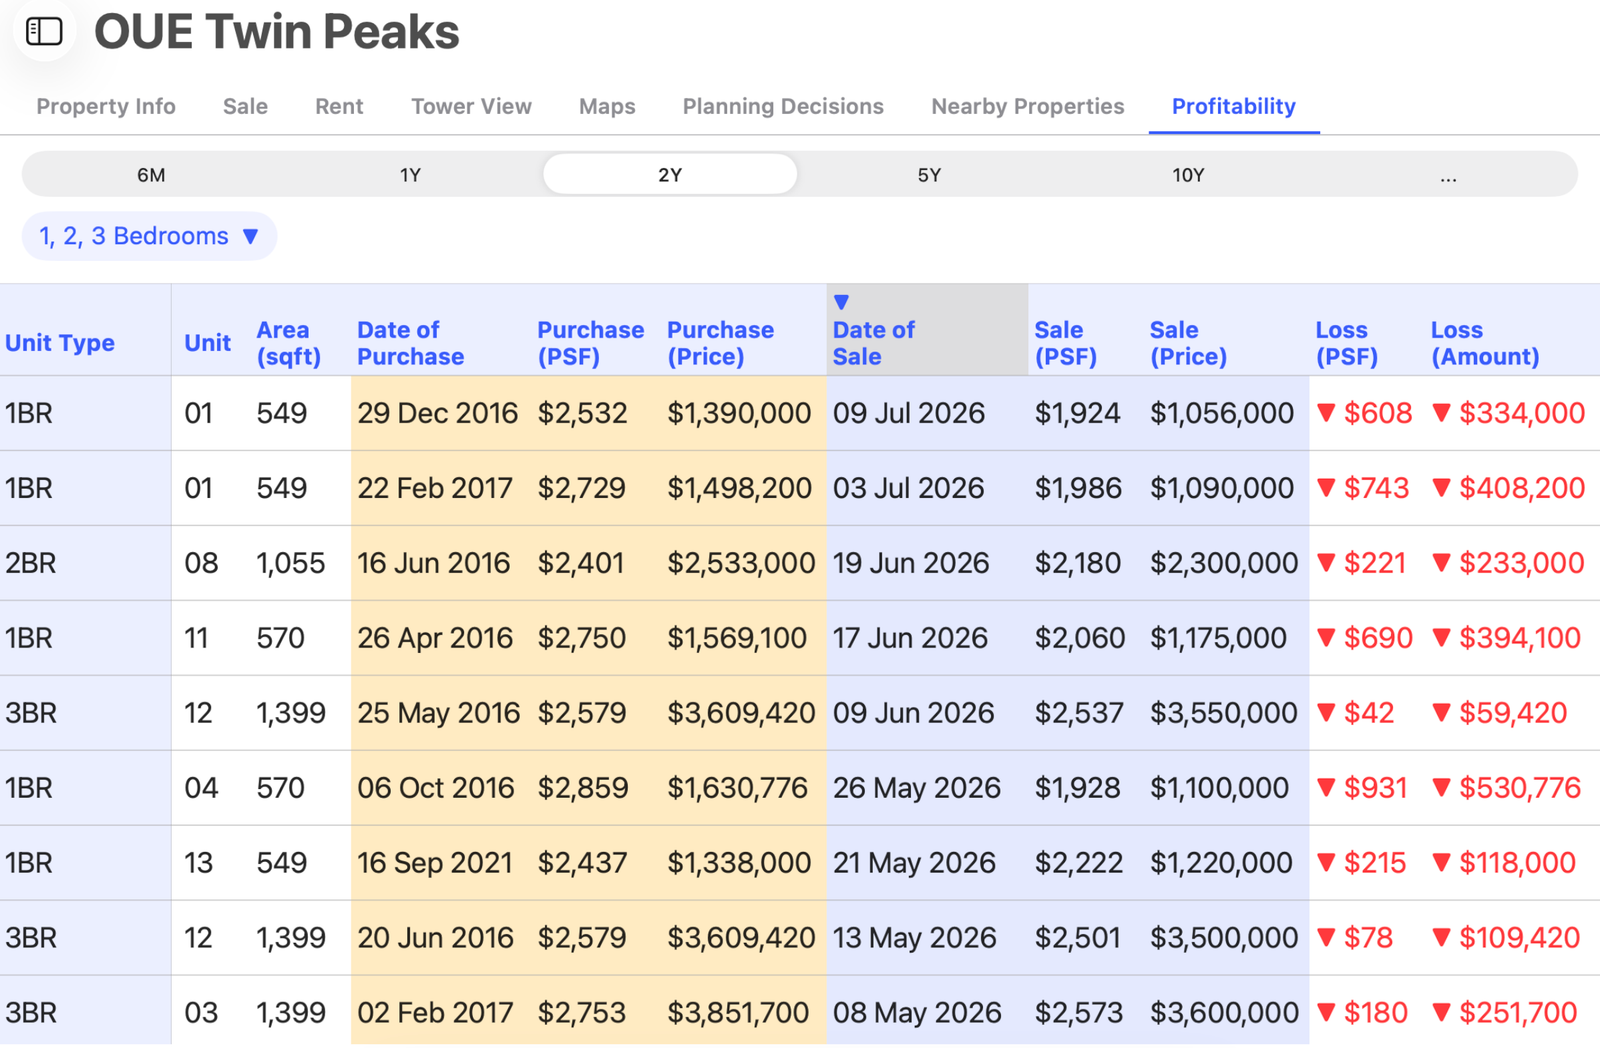Open the Rent tab
Screen dimensions: 1600x1048
tap(339, 106)
